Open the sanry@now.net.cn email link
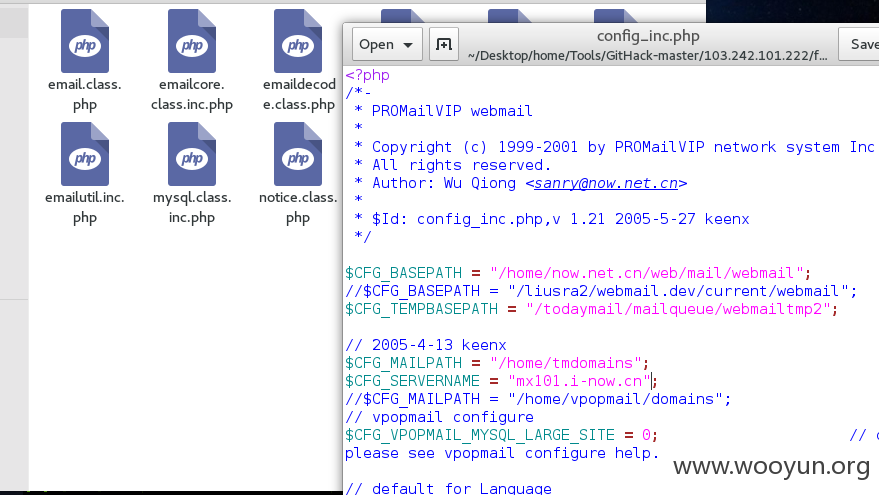879x495 pixels. pyautogui.click(x=606, y=183)
